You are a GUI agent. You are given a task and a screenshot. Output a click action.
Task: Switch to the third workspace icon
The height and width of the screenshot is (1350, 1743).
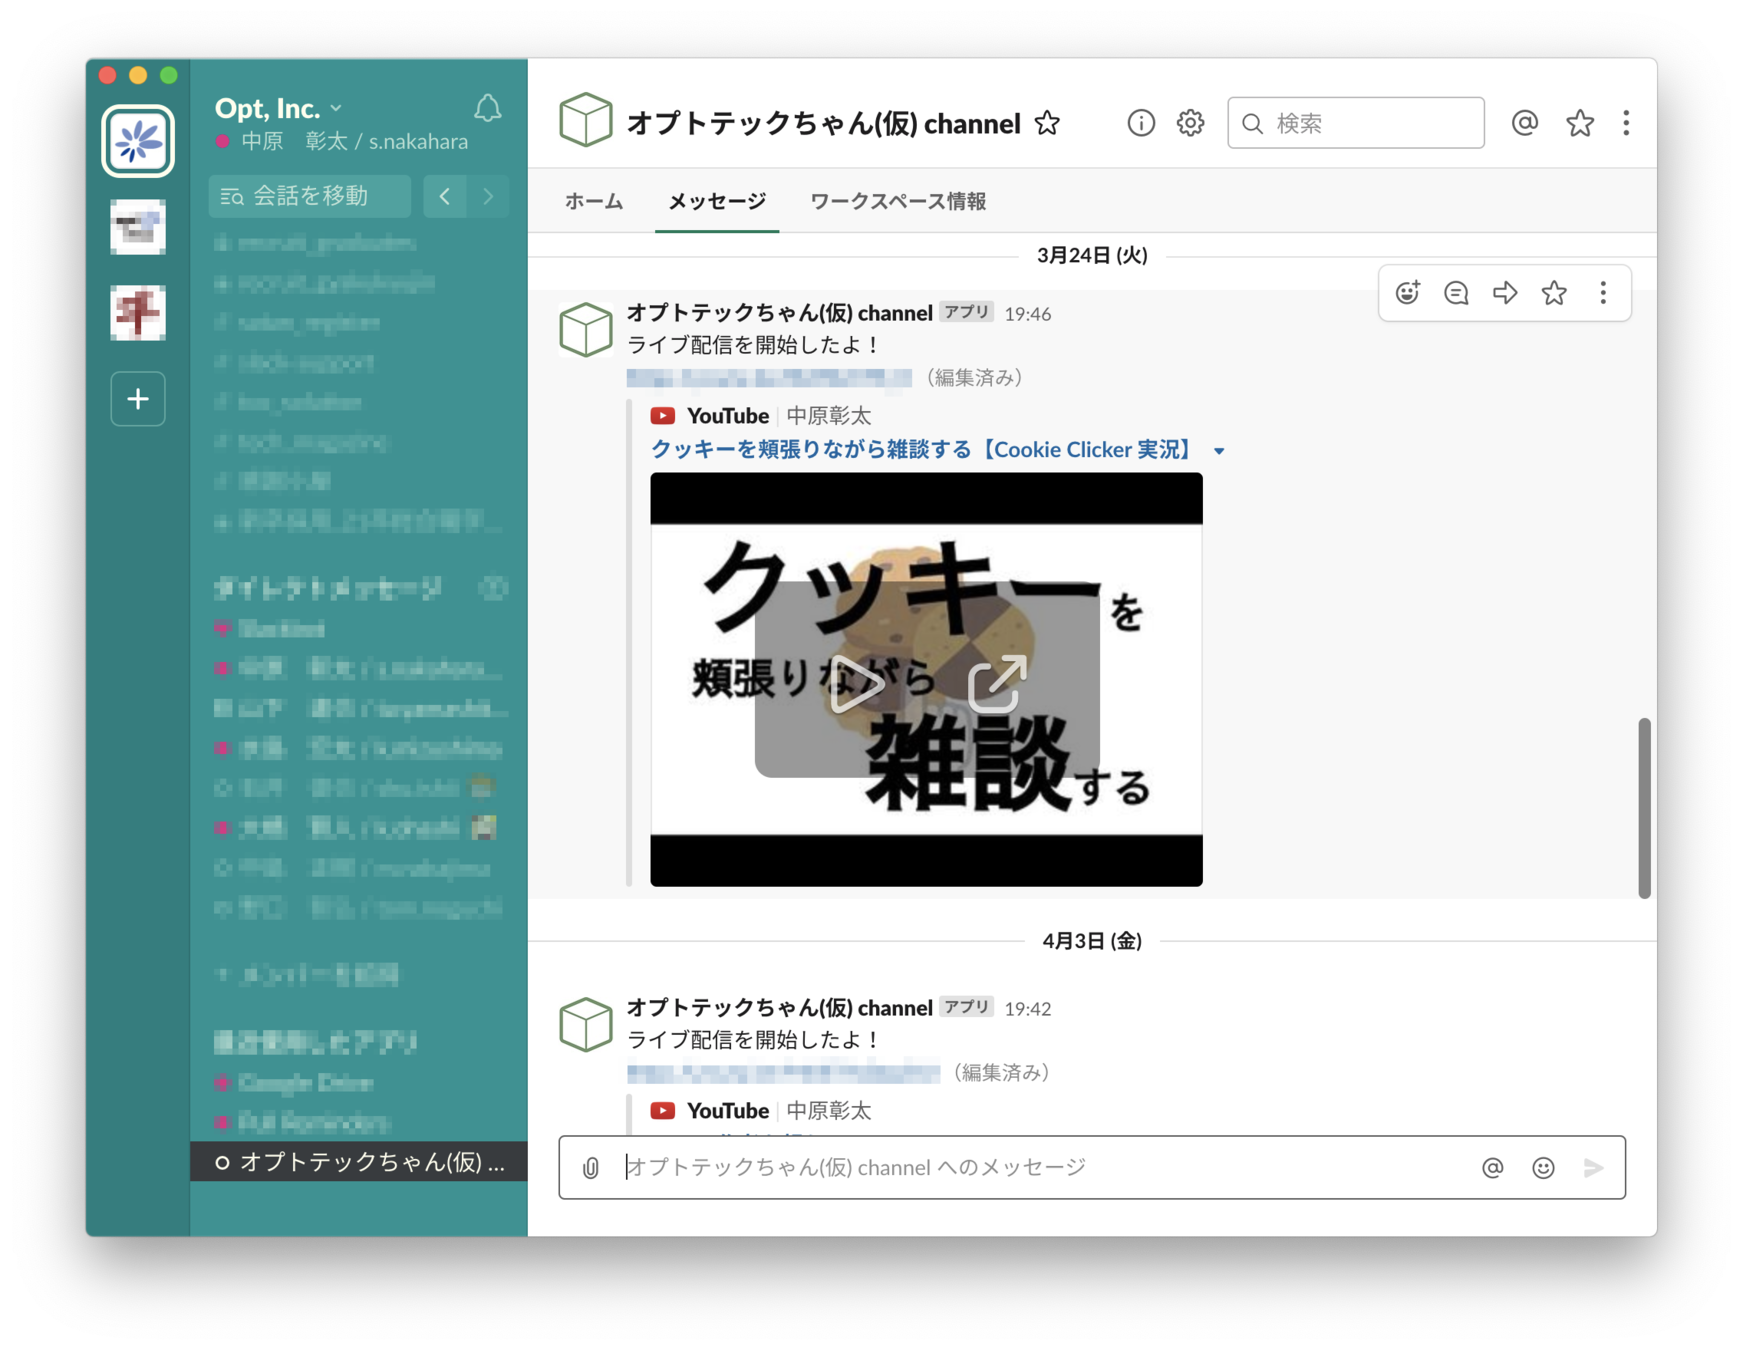(x=138, y=313)
